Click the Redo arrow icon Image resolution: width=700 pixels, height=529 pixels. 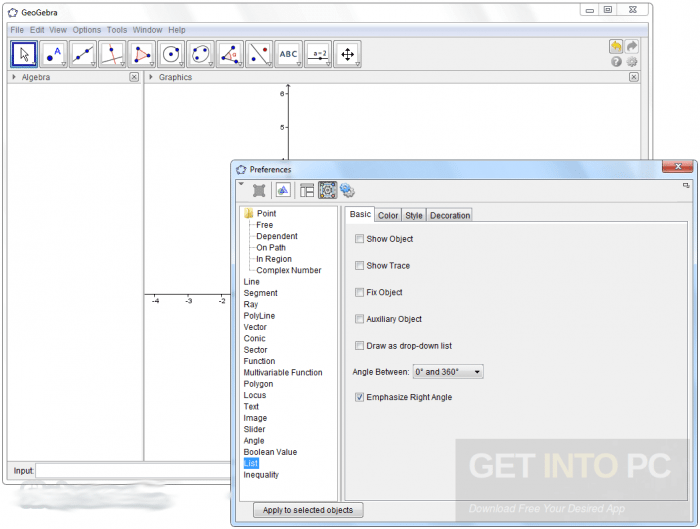coord(632,46)
